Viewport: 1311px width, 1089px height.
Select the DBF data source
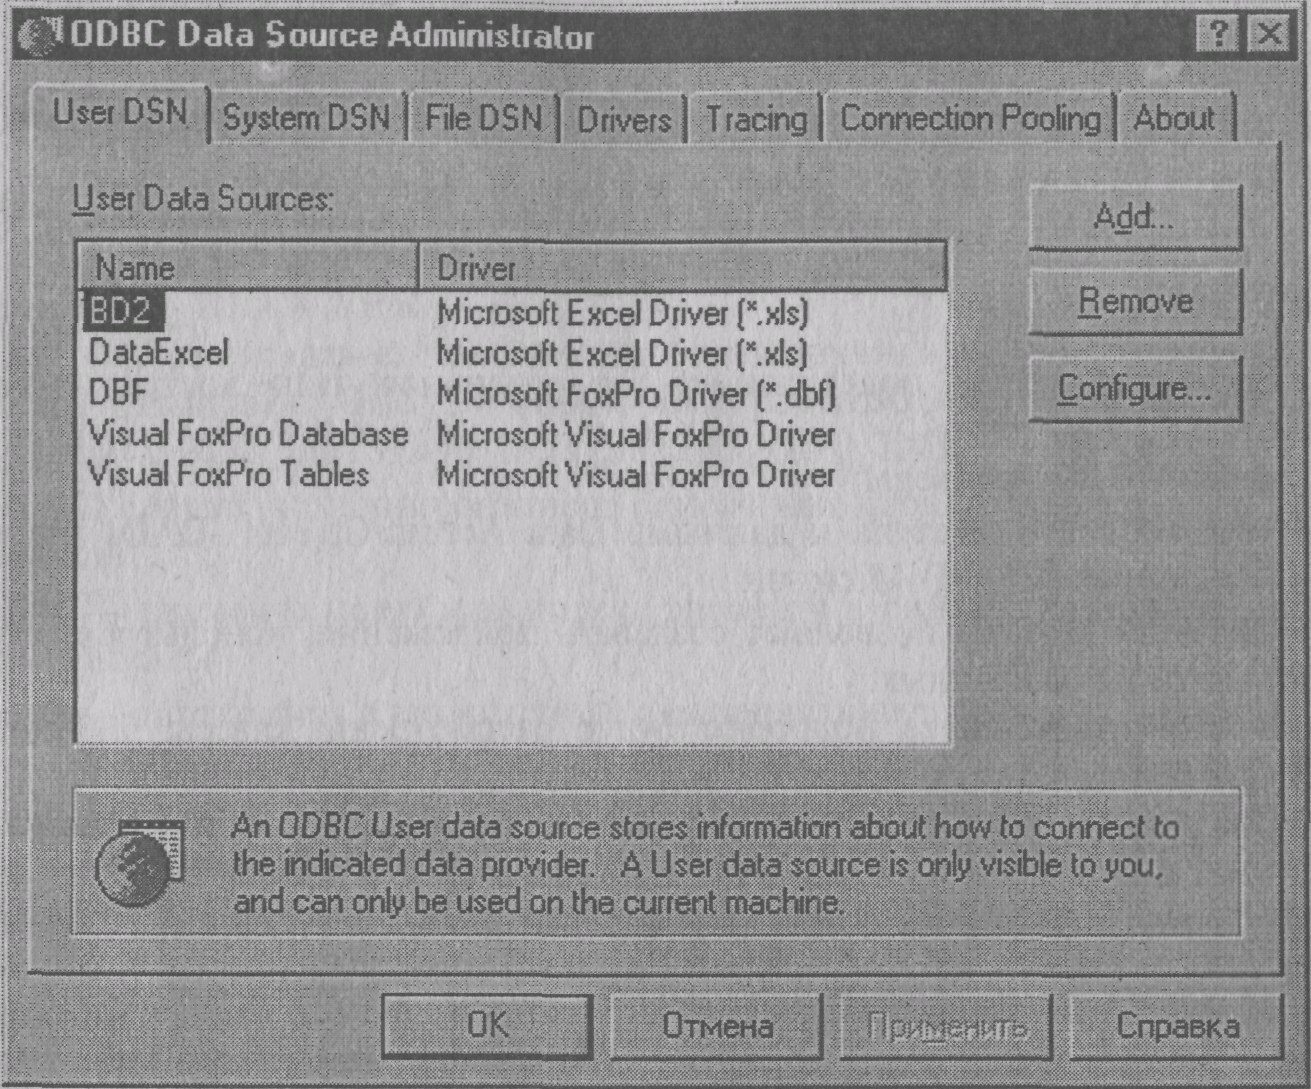coord(117,393)
